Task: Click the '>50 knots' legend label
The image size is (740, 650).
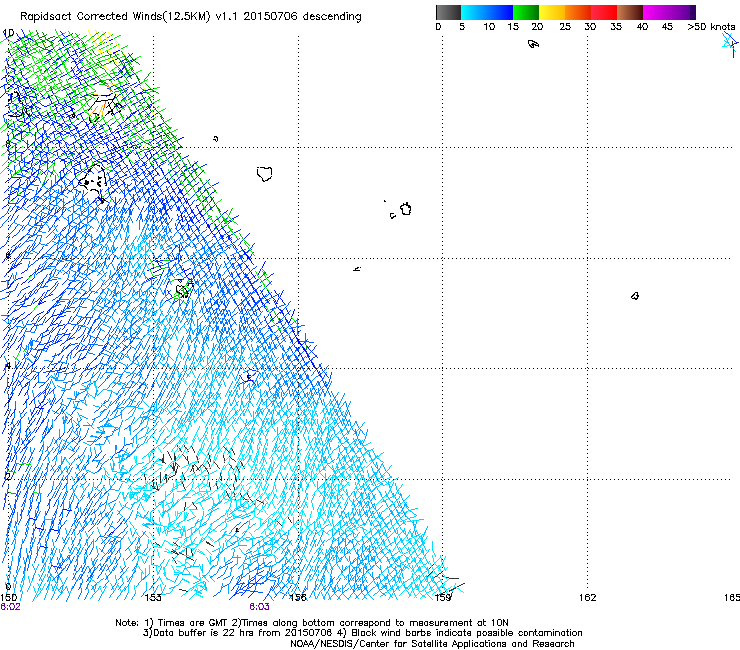Action: tap(711, 26)
